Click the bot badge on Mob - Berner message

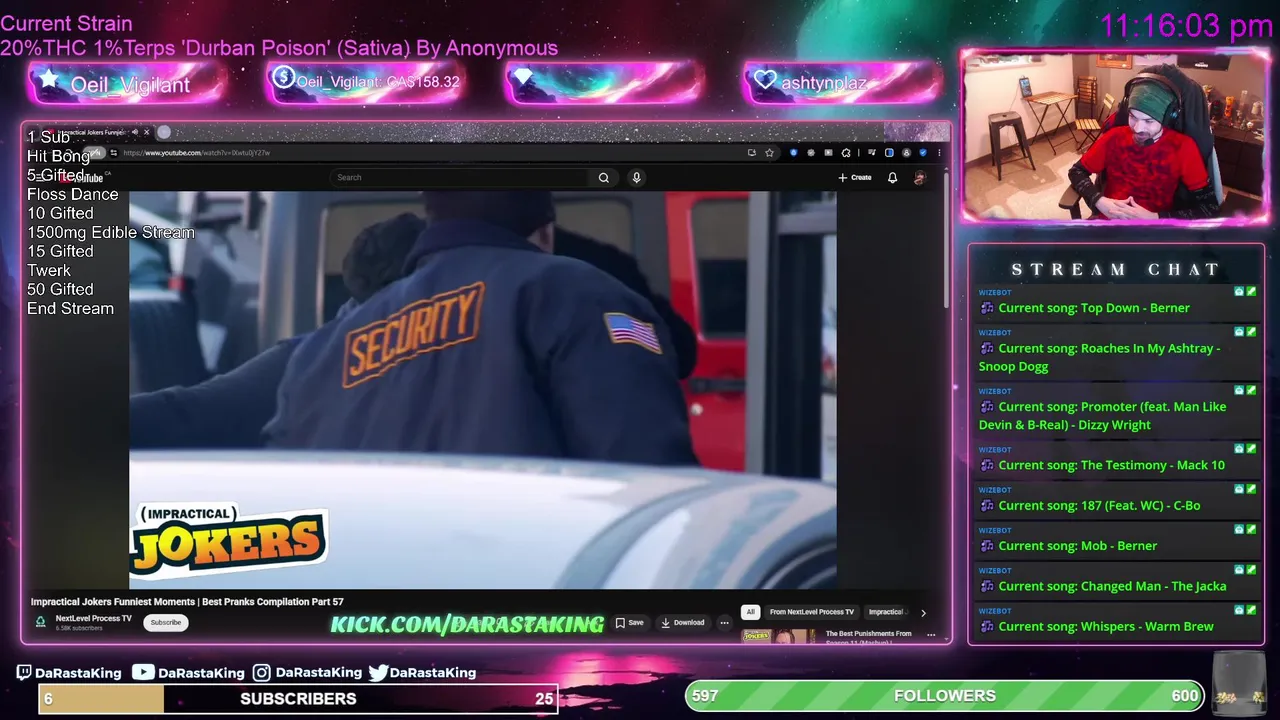(x=1239, y=530)
